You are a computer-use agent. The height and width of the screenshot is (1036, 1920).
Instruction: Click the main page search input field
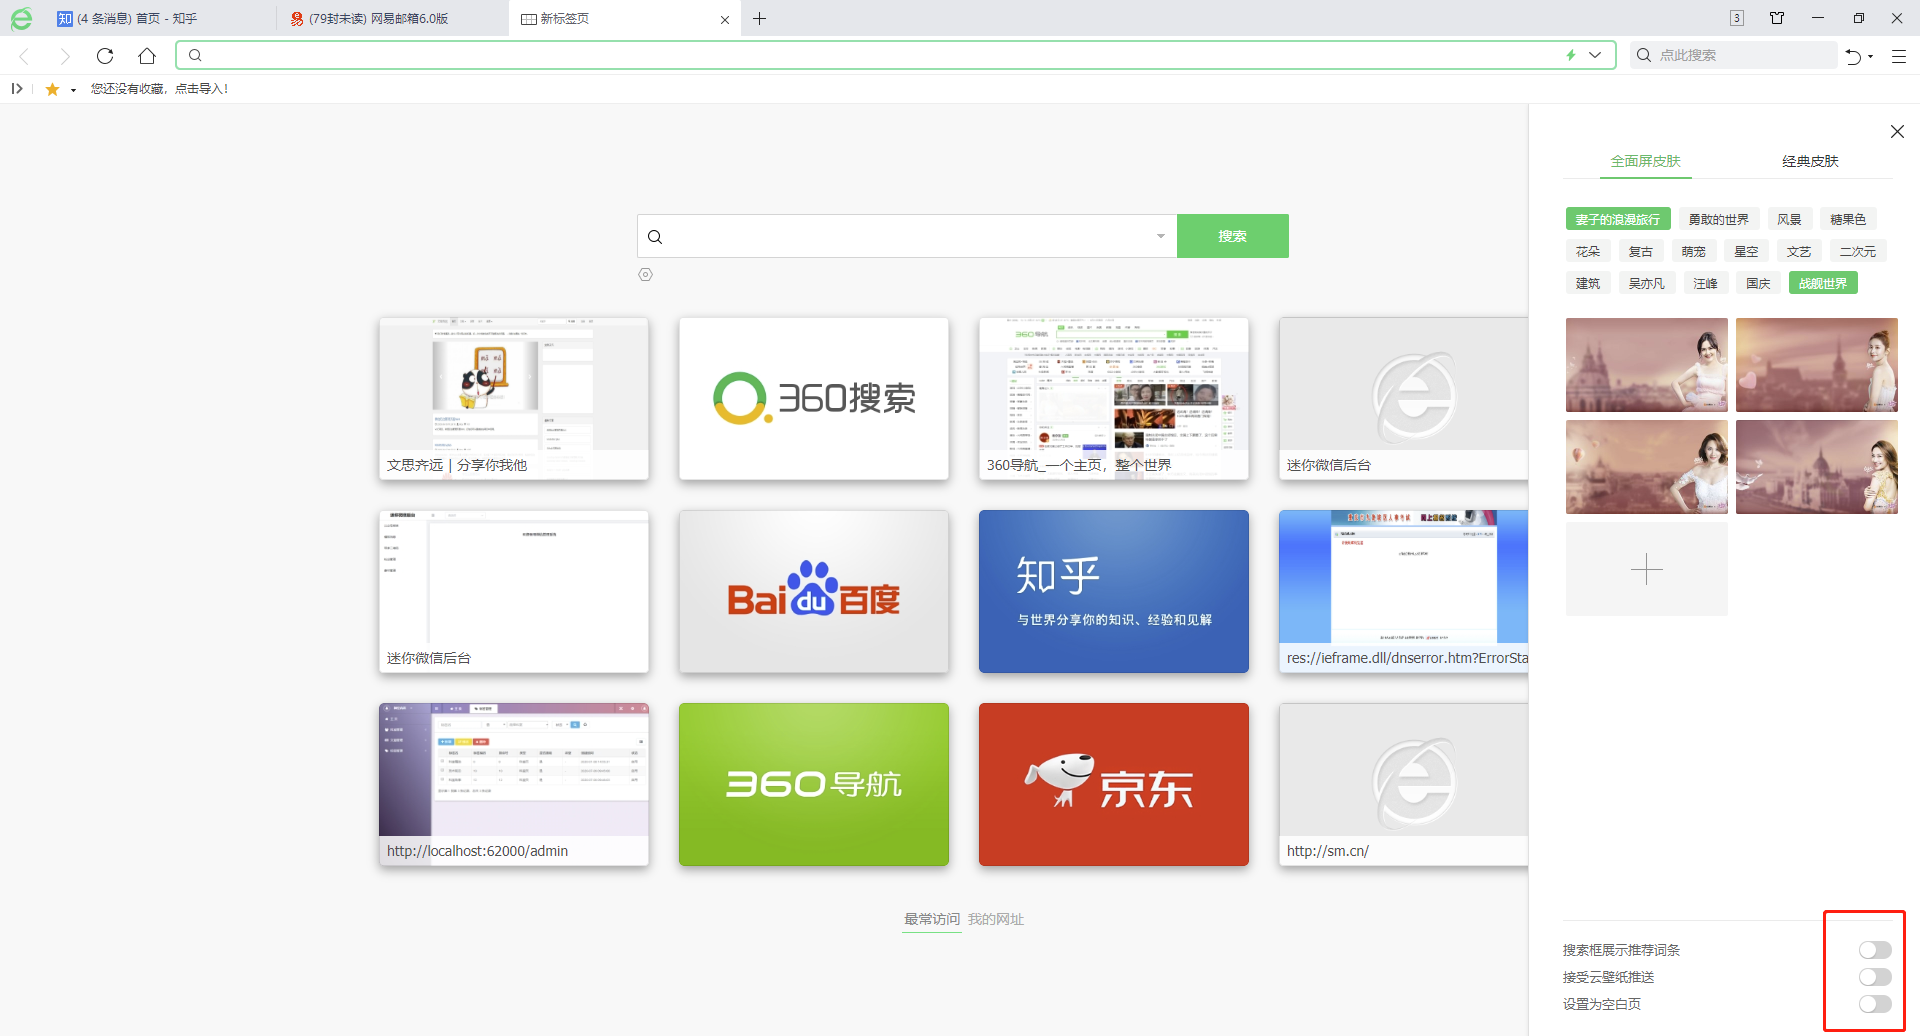tap(907, 236)
